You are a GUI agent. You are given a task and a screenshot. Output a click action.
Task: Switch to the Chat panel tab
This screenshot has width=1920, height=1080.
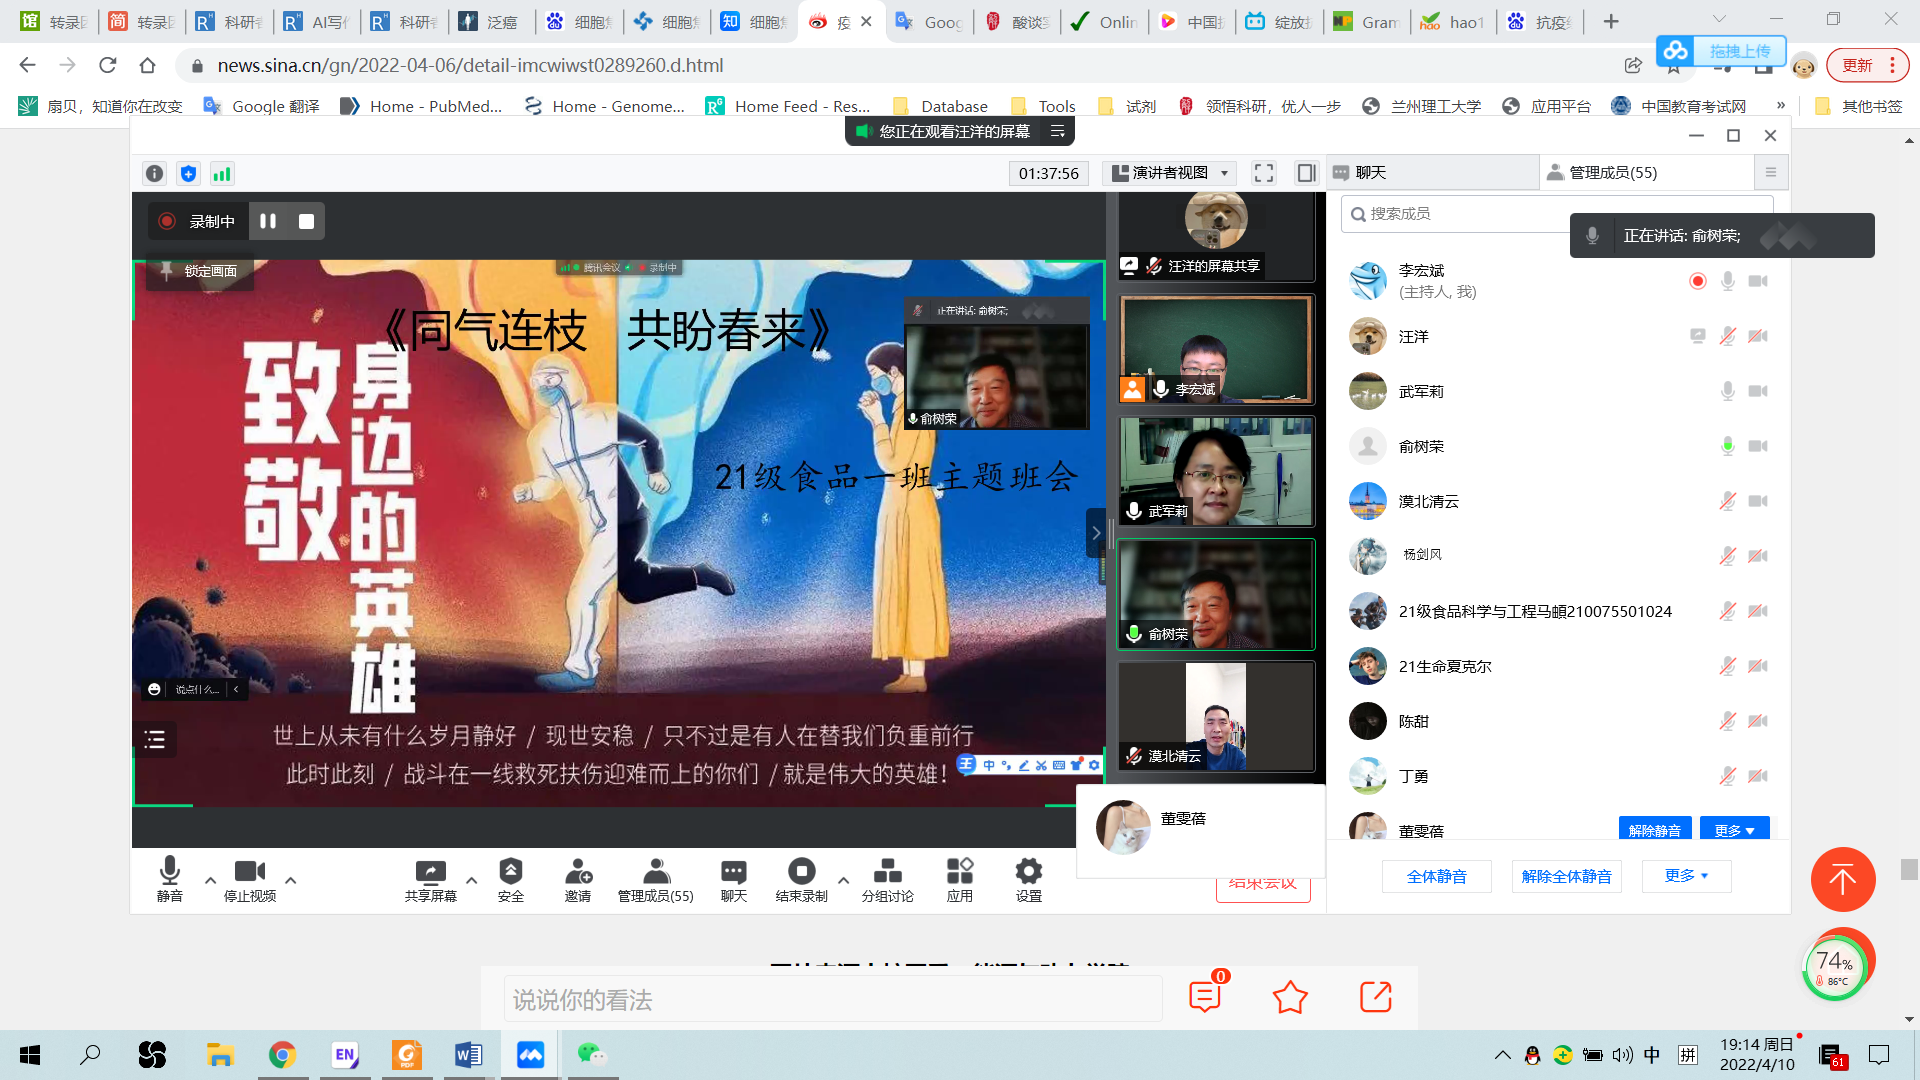pyautogui.click(x=1369, y=173)
